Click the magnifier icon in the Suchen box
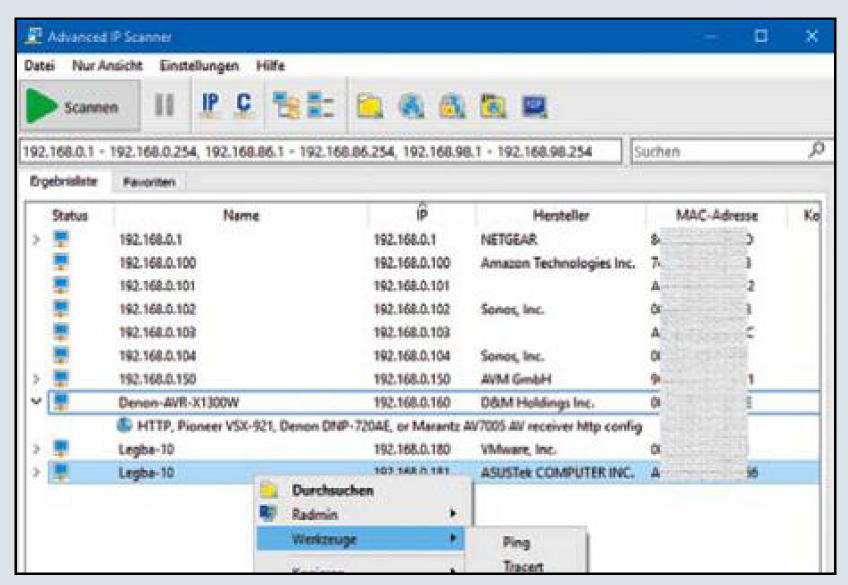 (x=816, y=150)
